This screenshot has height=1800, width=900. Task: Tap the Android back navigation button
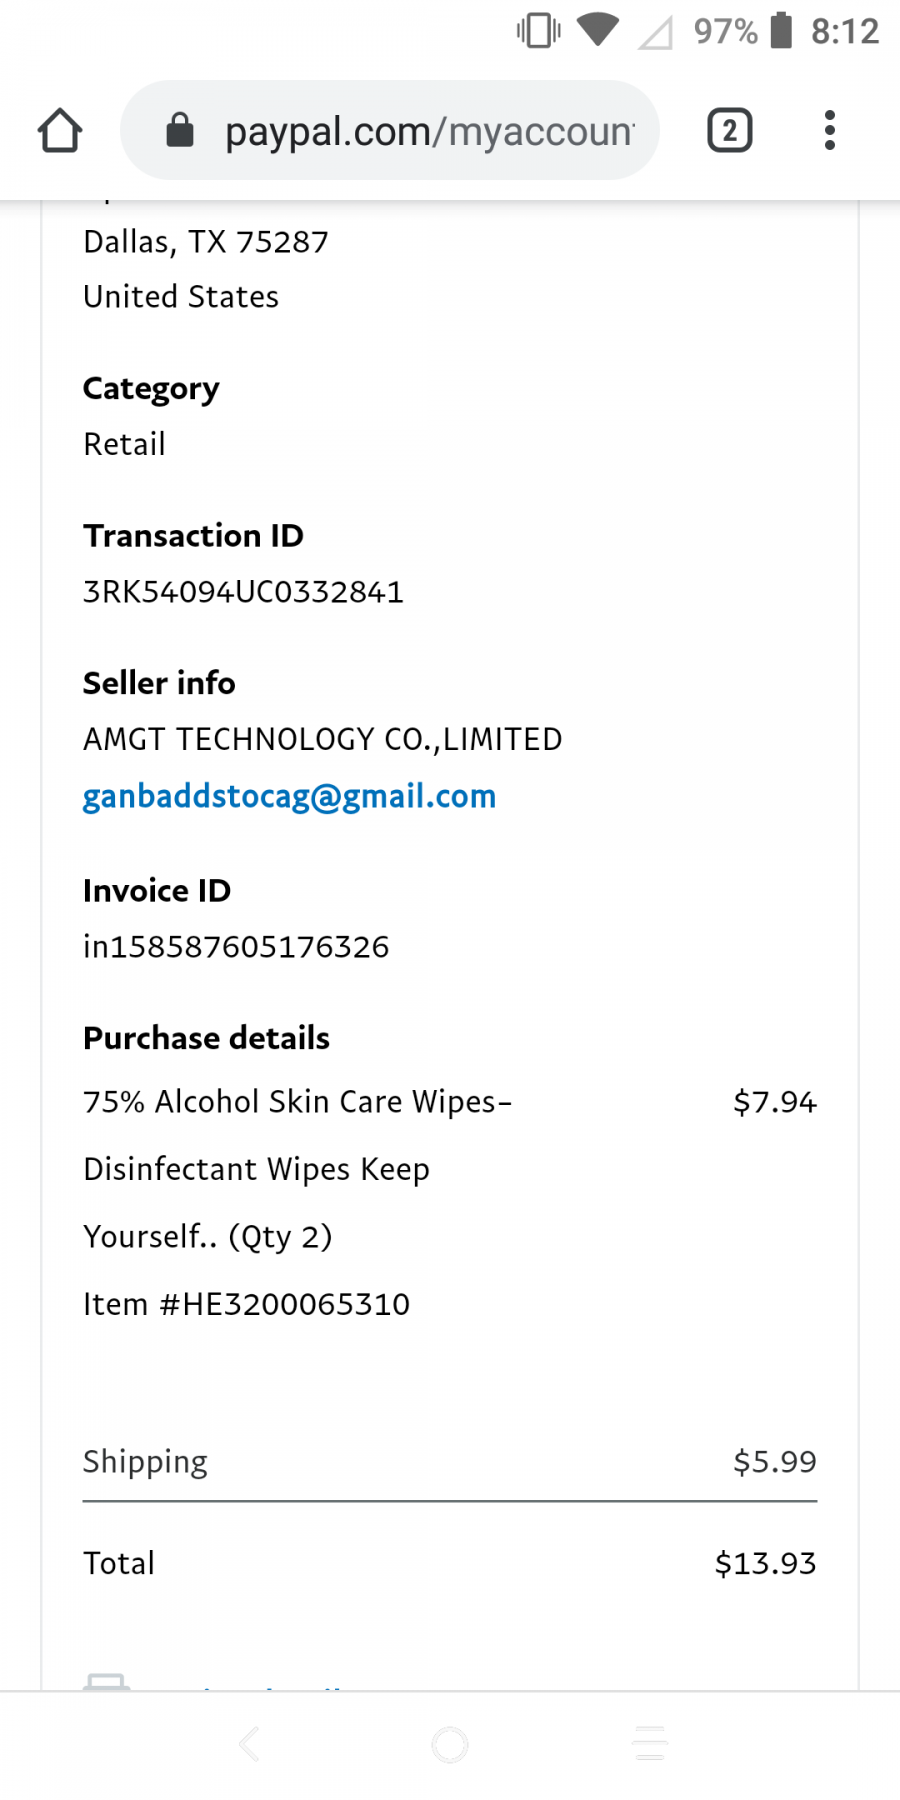pos(249,1744)
